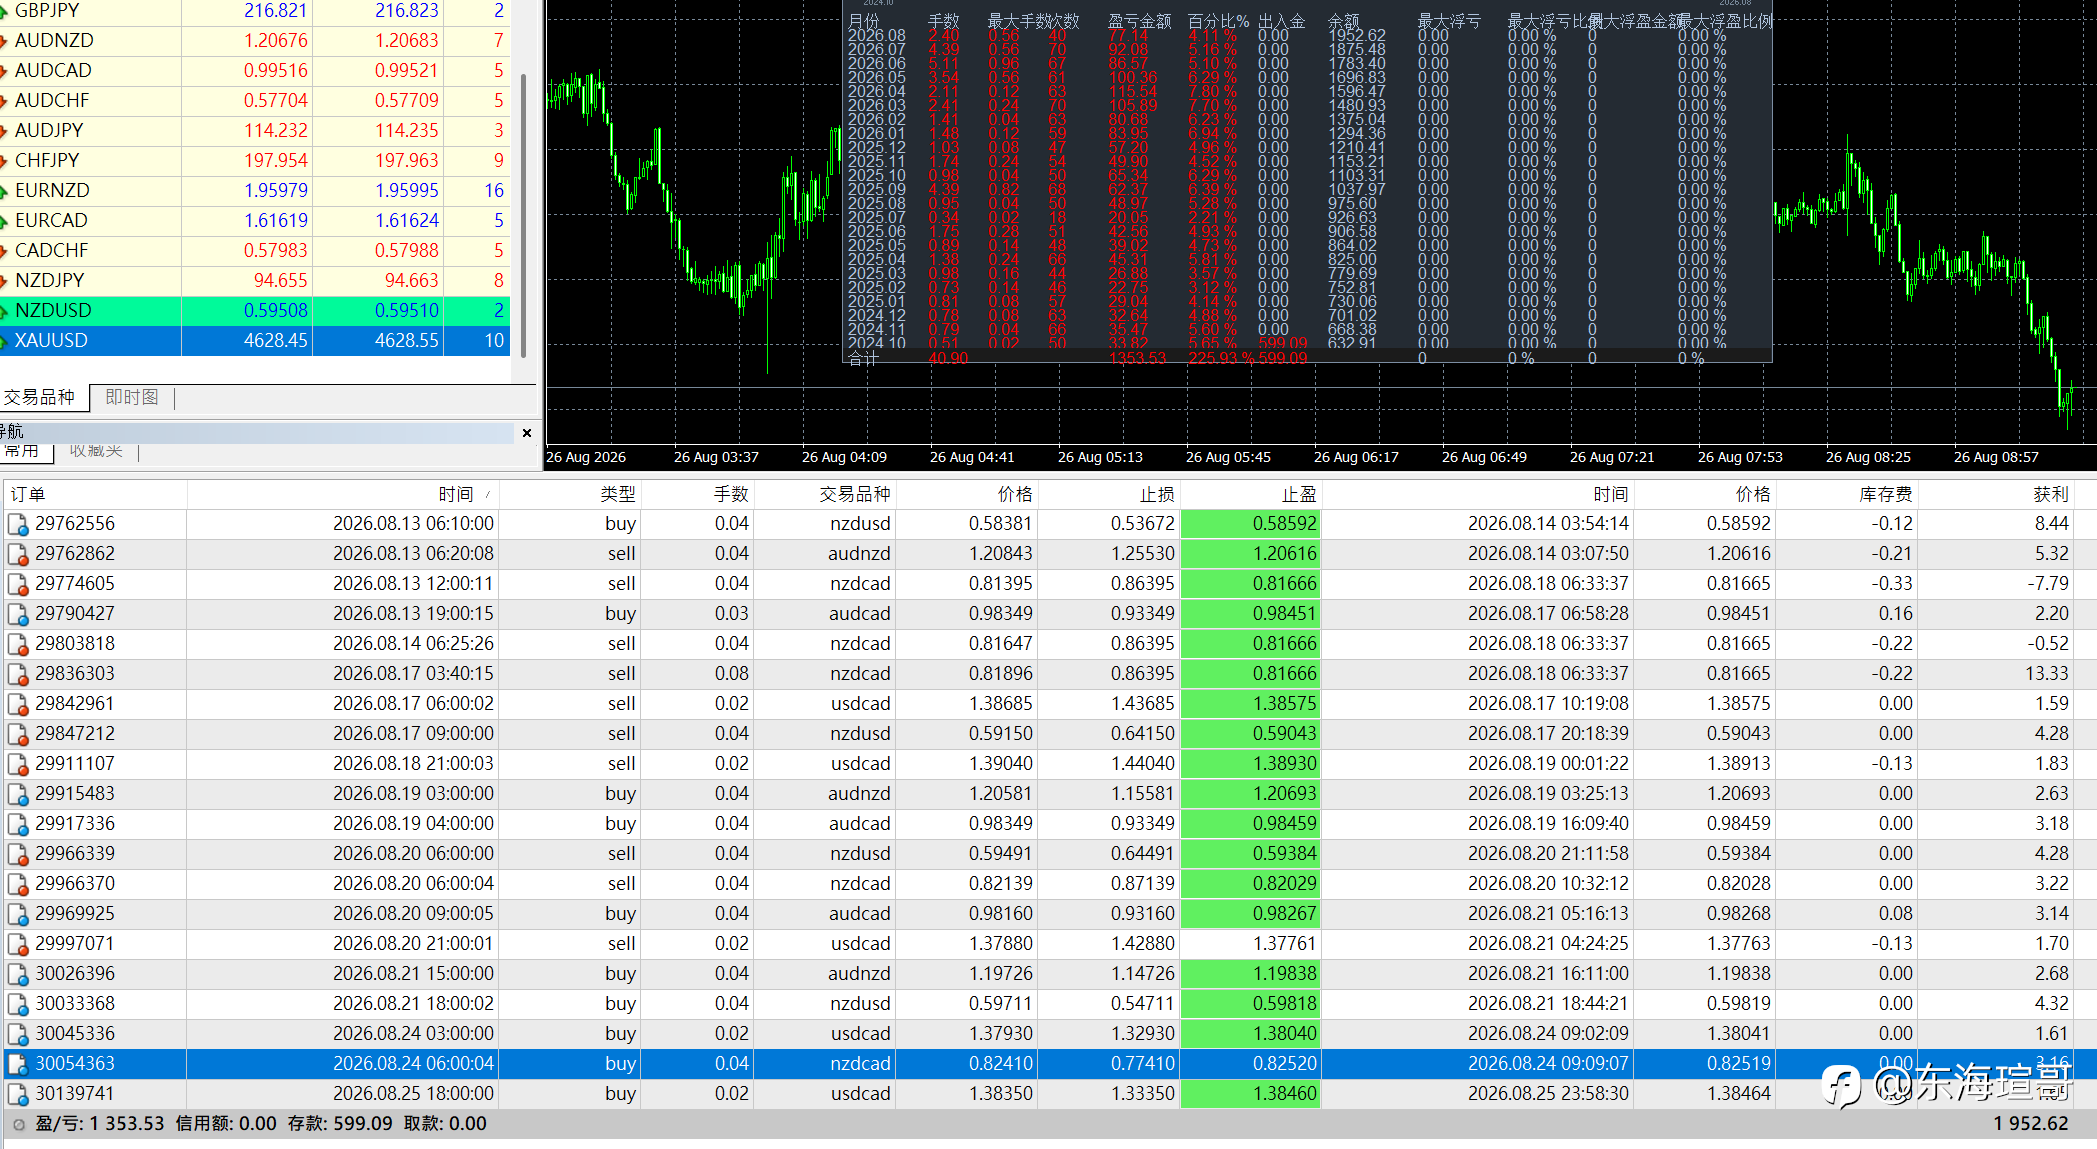Click the order icon for 29966370
The height and width of the screenshot is (1149, 2097).
(18, 884)
